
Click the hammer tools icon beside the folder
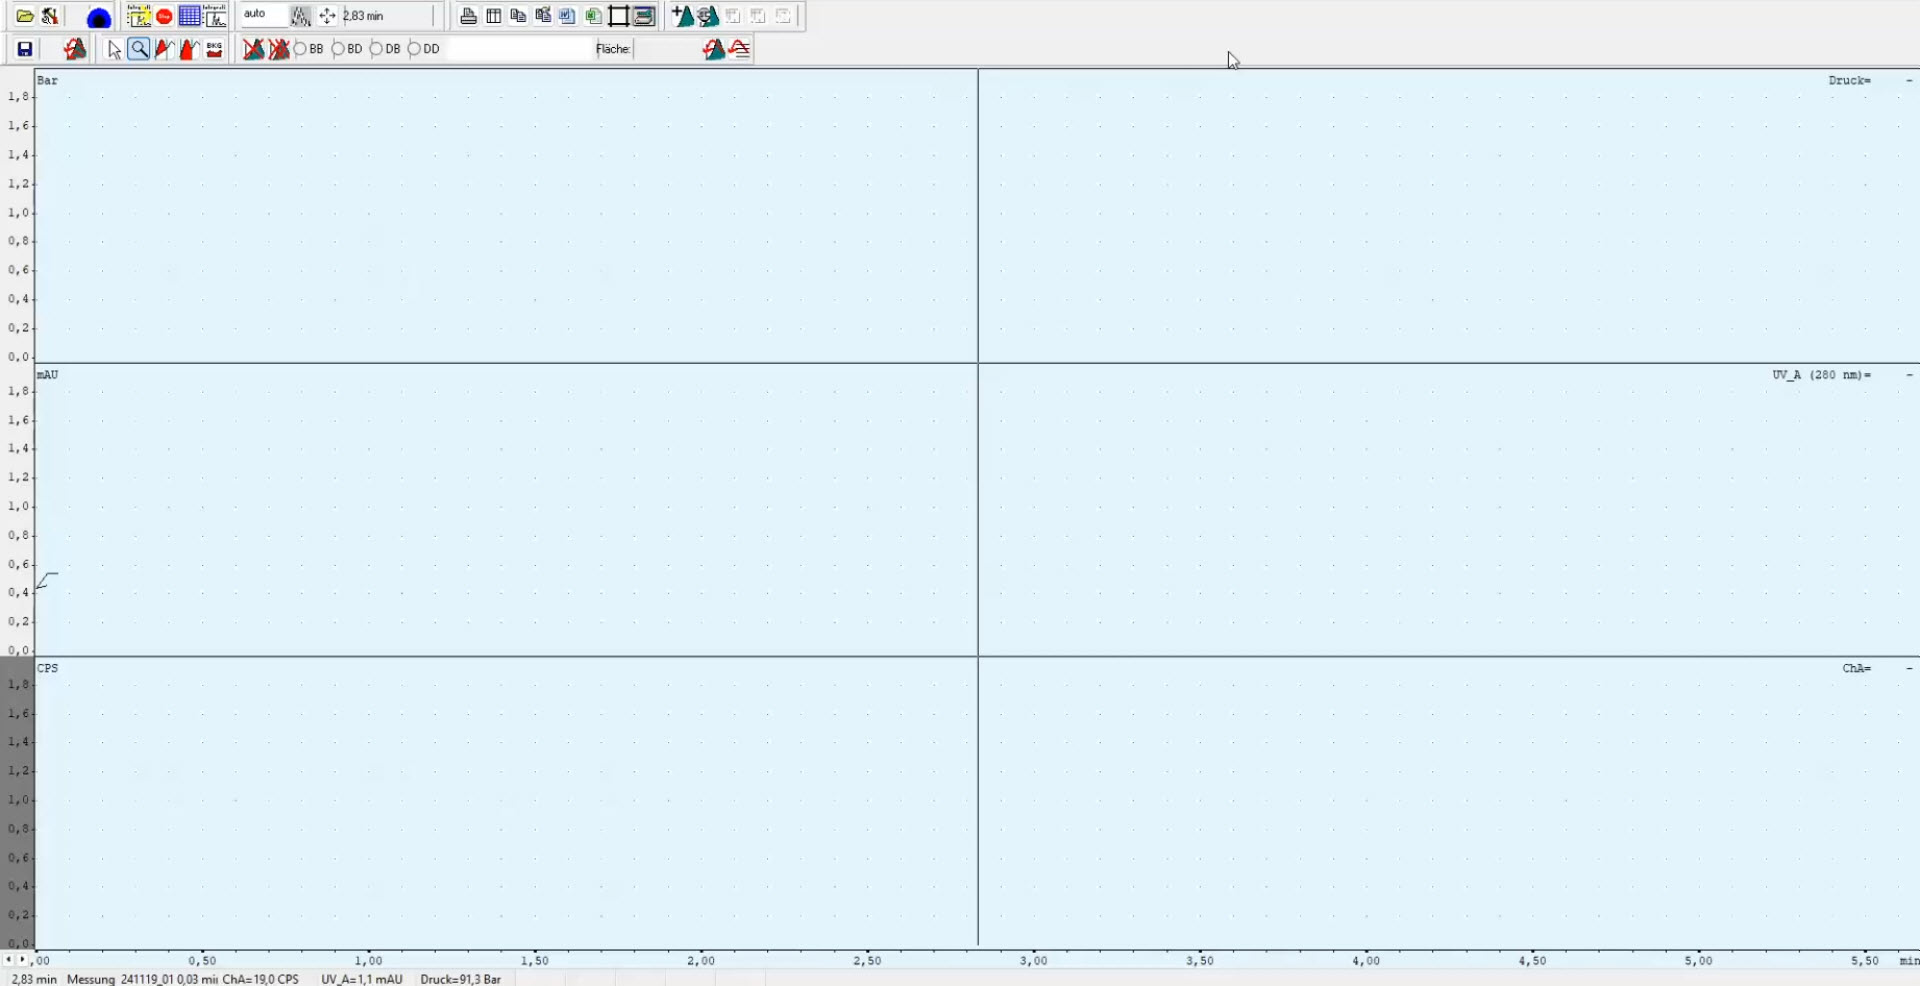click(x=50, y=16)
